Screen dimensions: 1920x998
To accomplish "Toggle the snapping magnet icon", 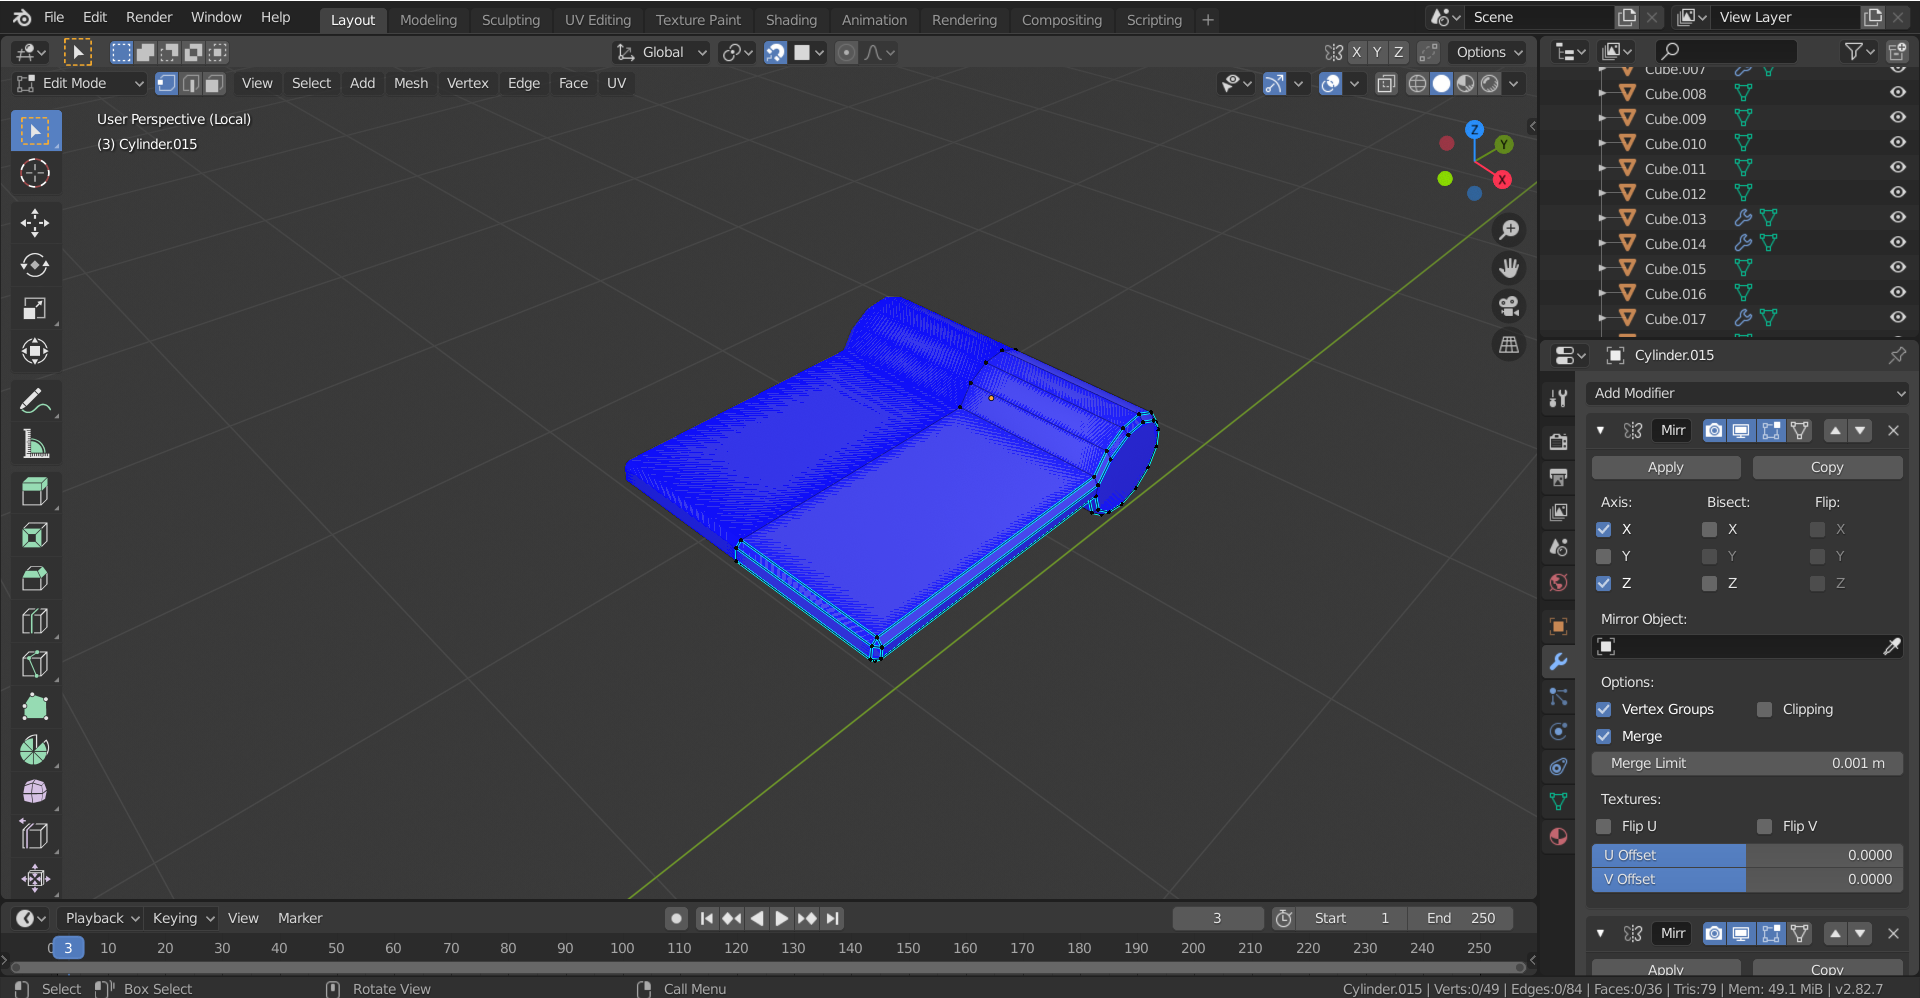I will click(776, 53).
